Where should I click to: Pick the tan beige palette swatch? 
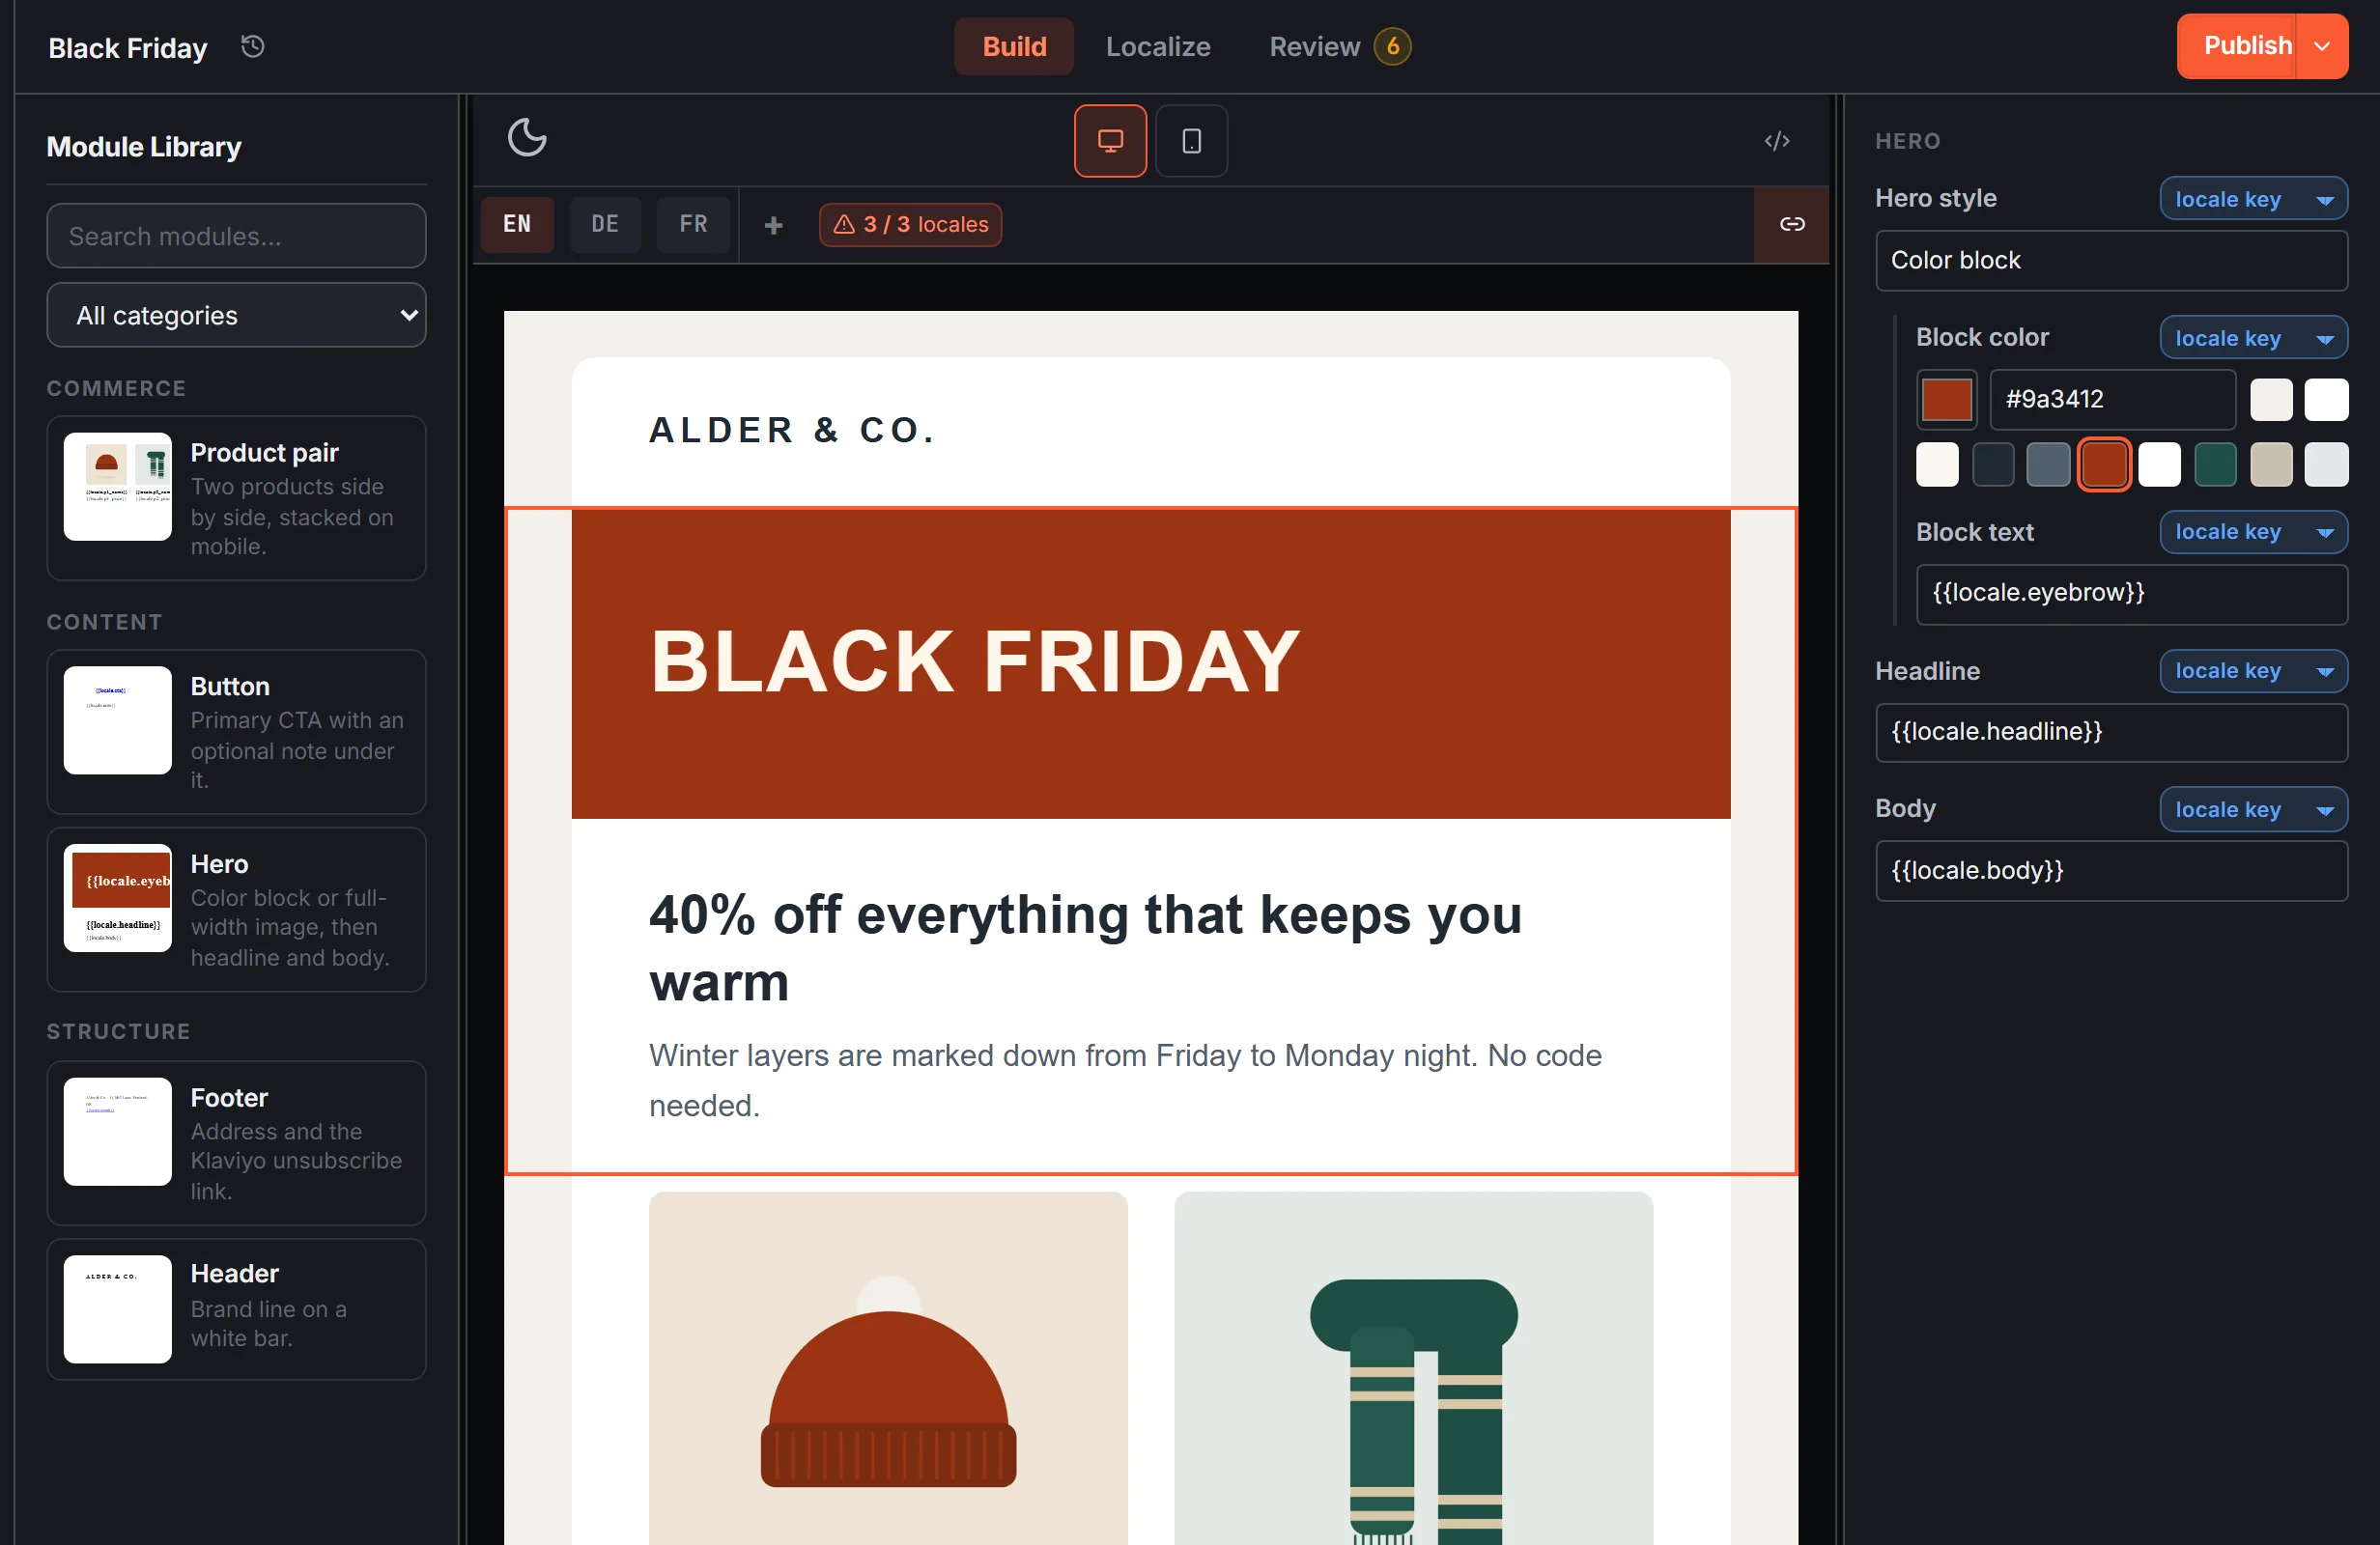[2270, 465]
